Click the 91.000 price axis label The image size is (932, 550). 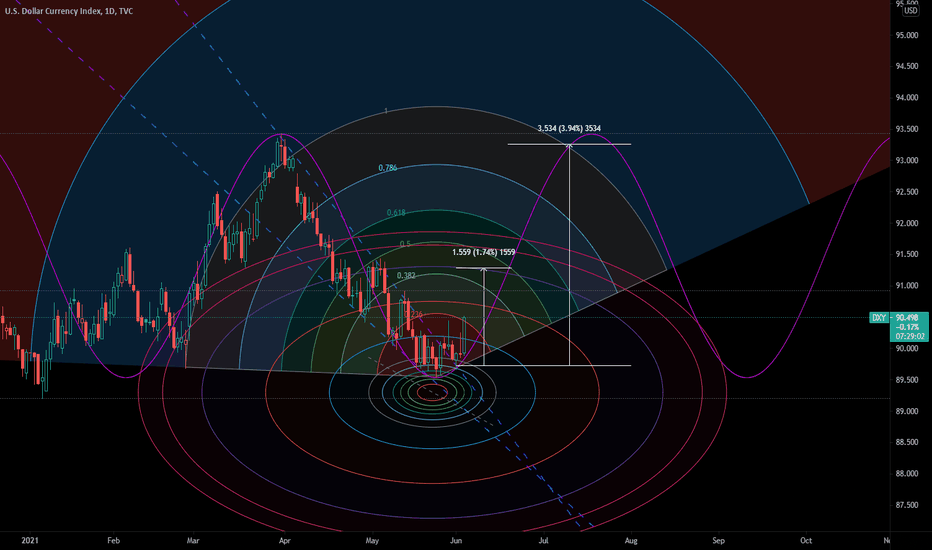click(x=906, y=286)
